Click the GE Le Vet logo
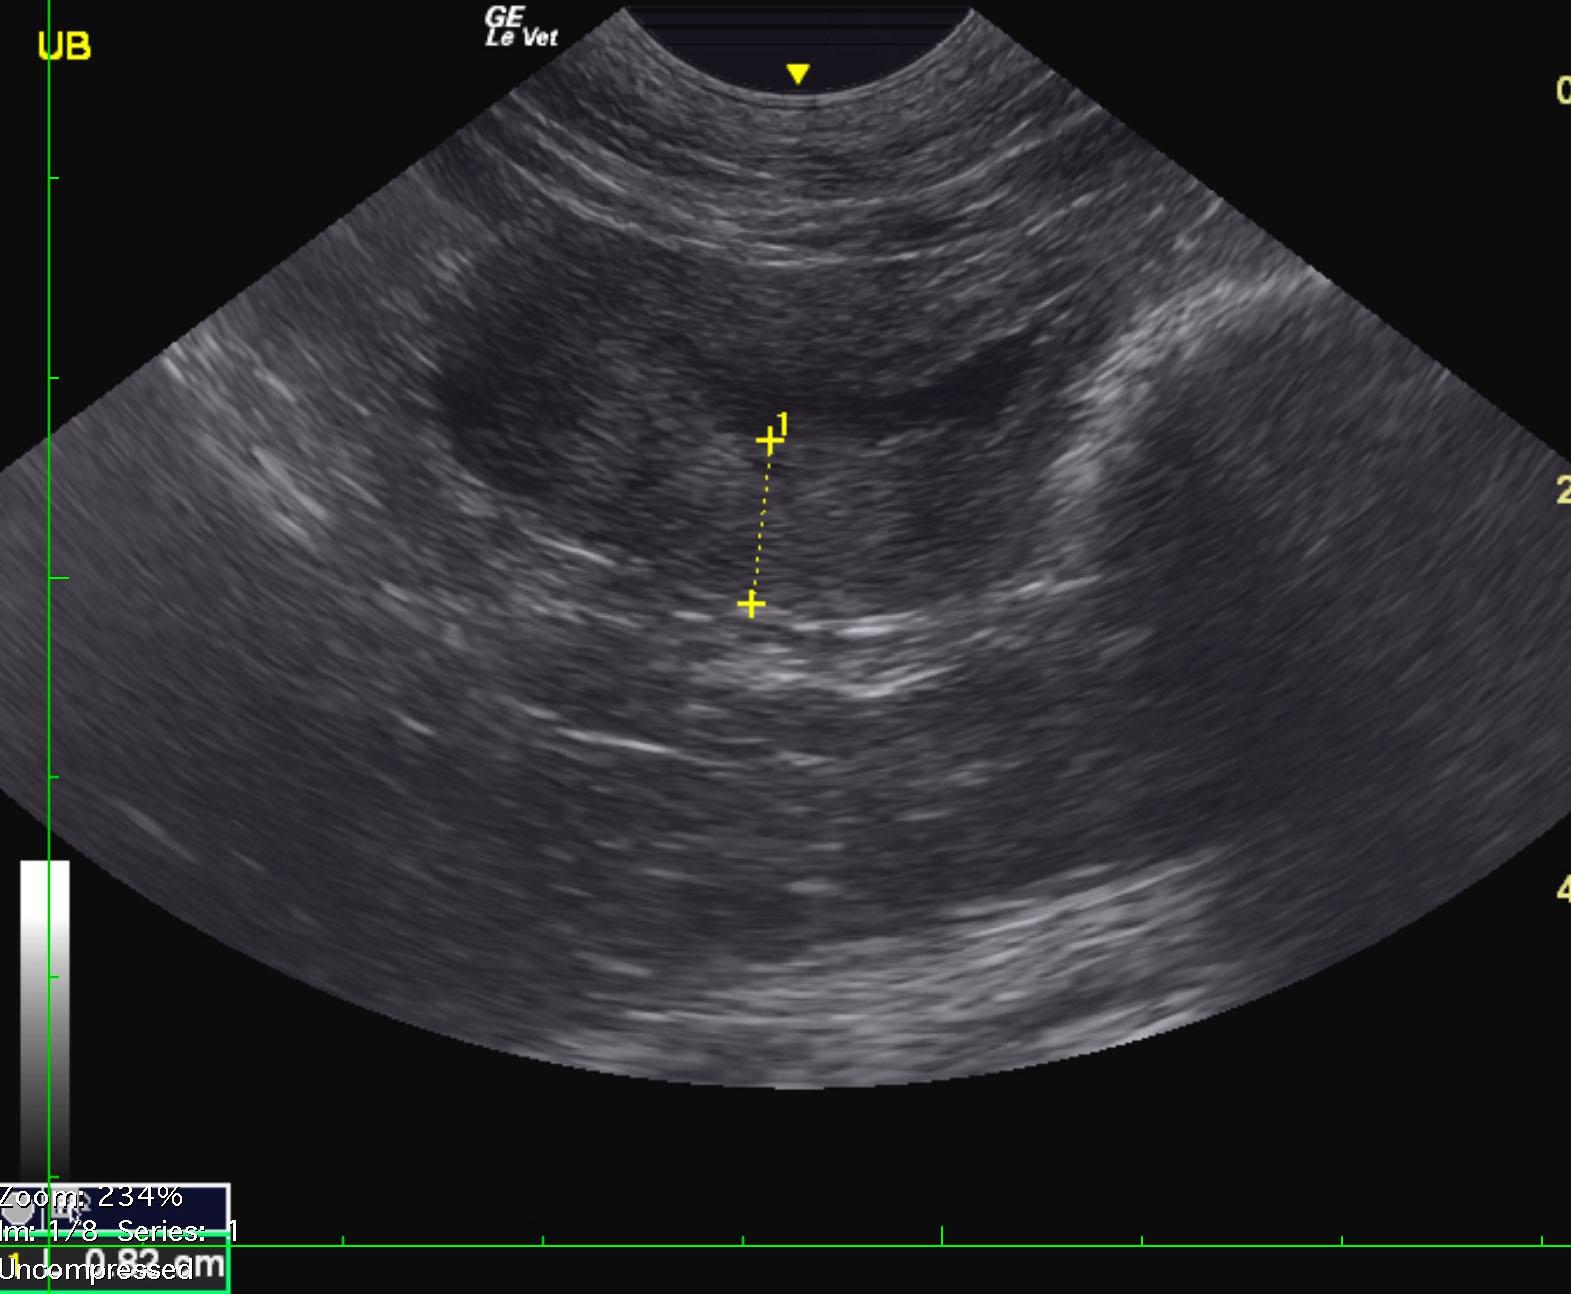This screenshot has width=1571, height=1294. click(x=519, y=27)
